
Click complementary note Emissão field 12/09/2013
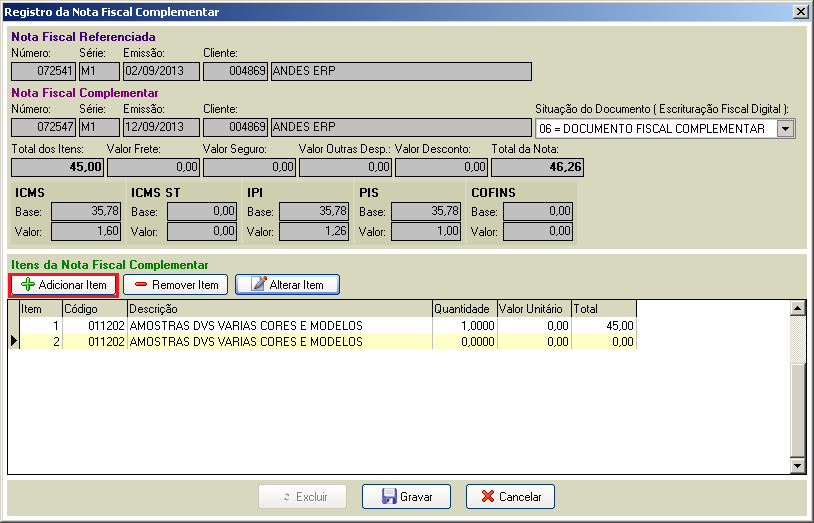click(161, 127)
